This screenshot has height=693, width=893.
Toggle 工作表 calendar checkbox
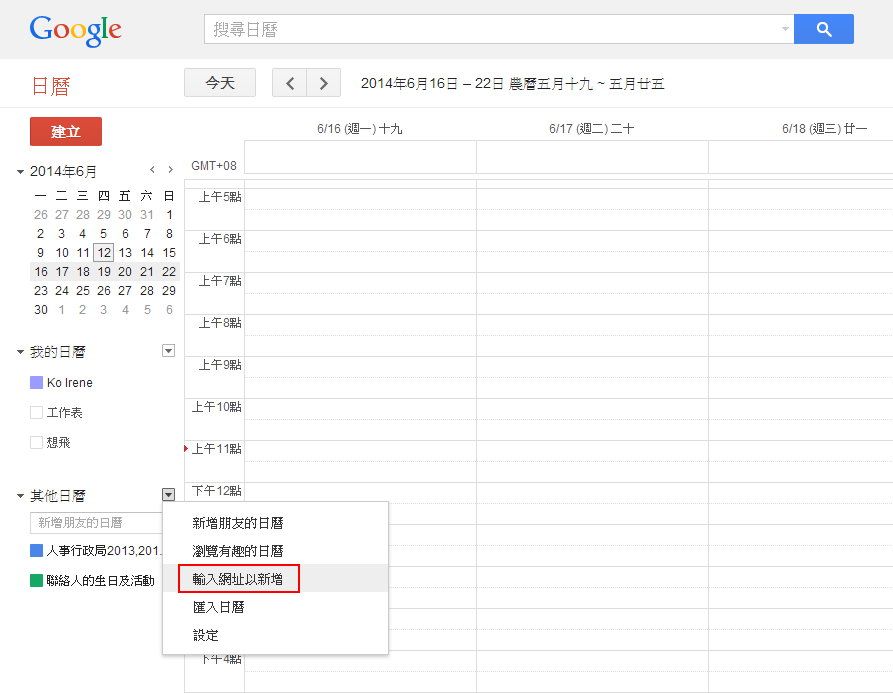click(37, 413)
